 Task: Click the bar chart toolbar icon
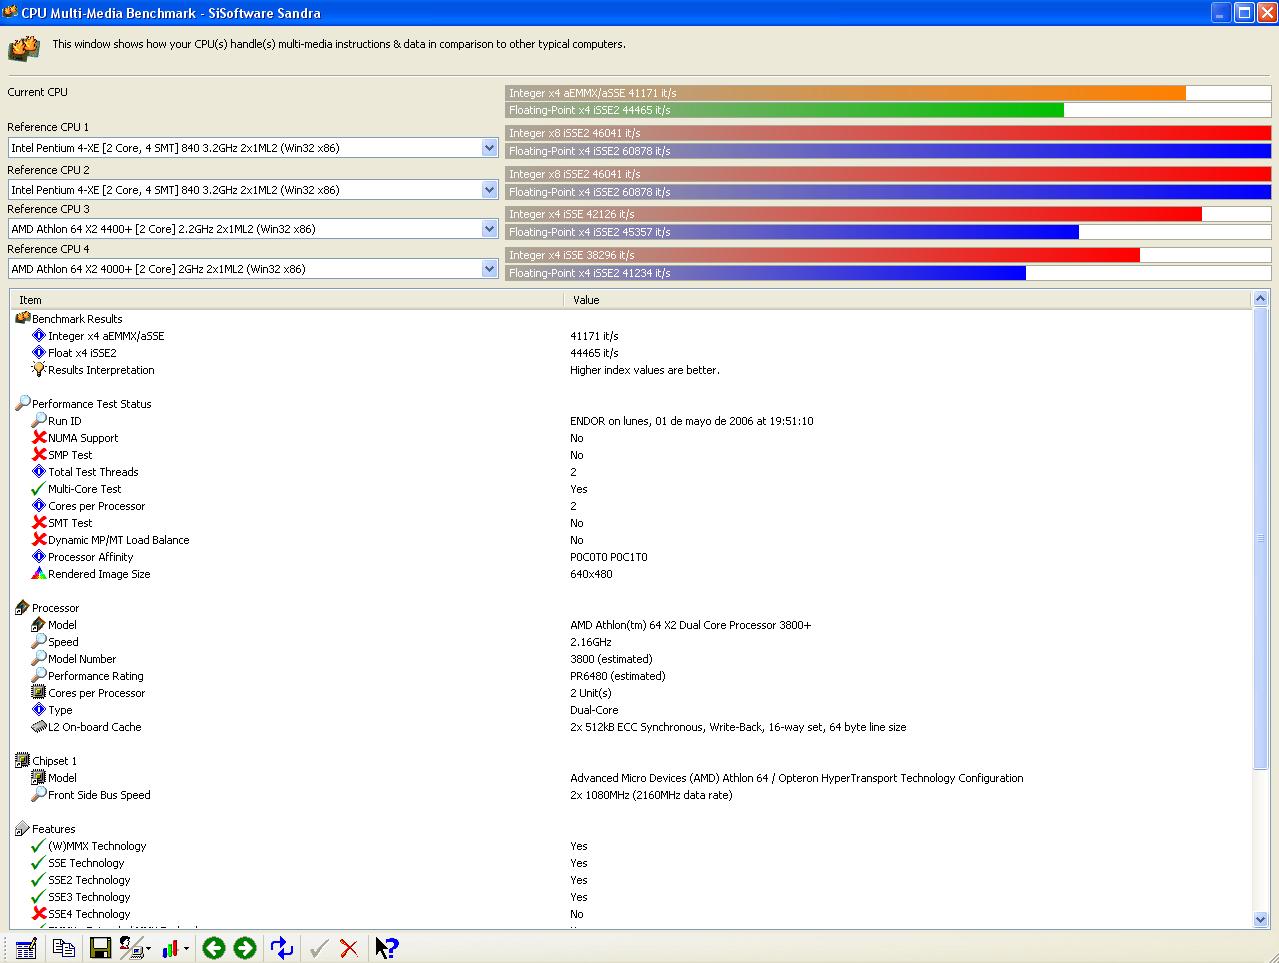tap(170, 948)
